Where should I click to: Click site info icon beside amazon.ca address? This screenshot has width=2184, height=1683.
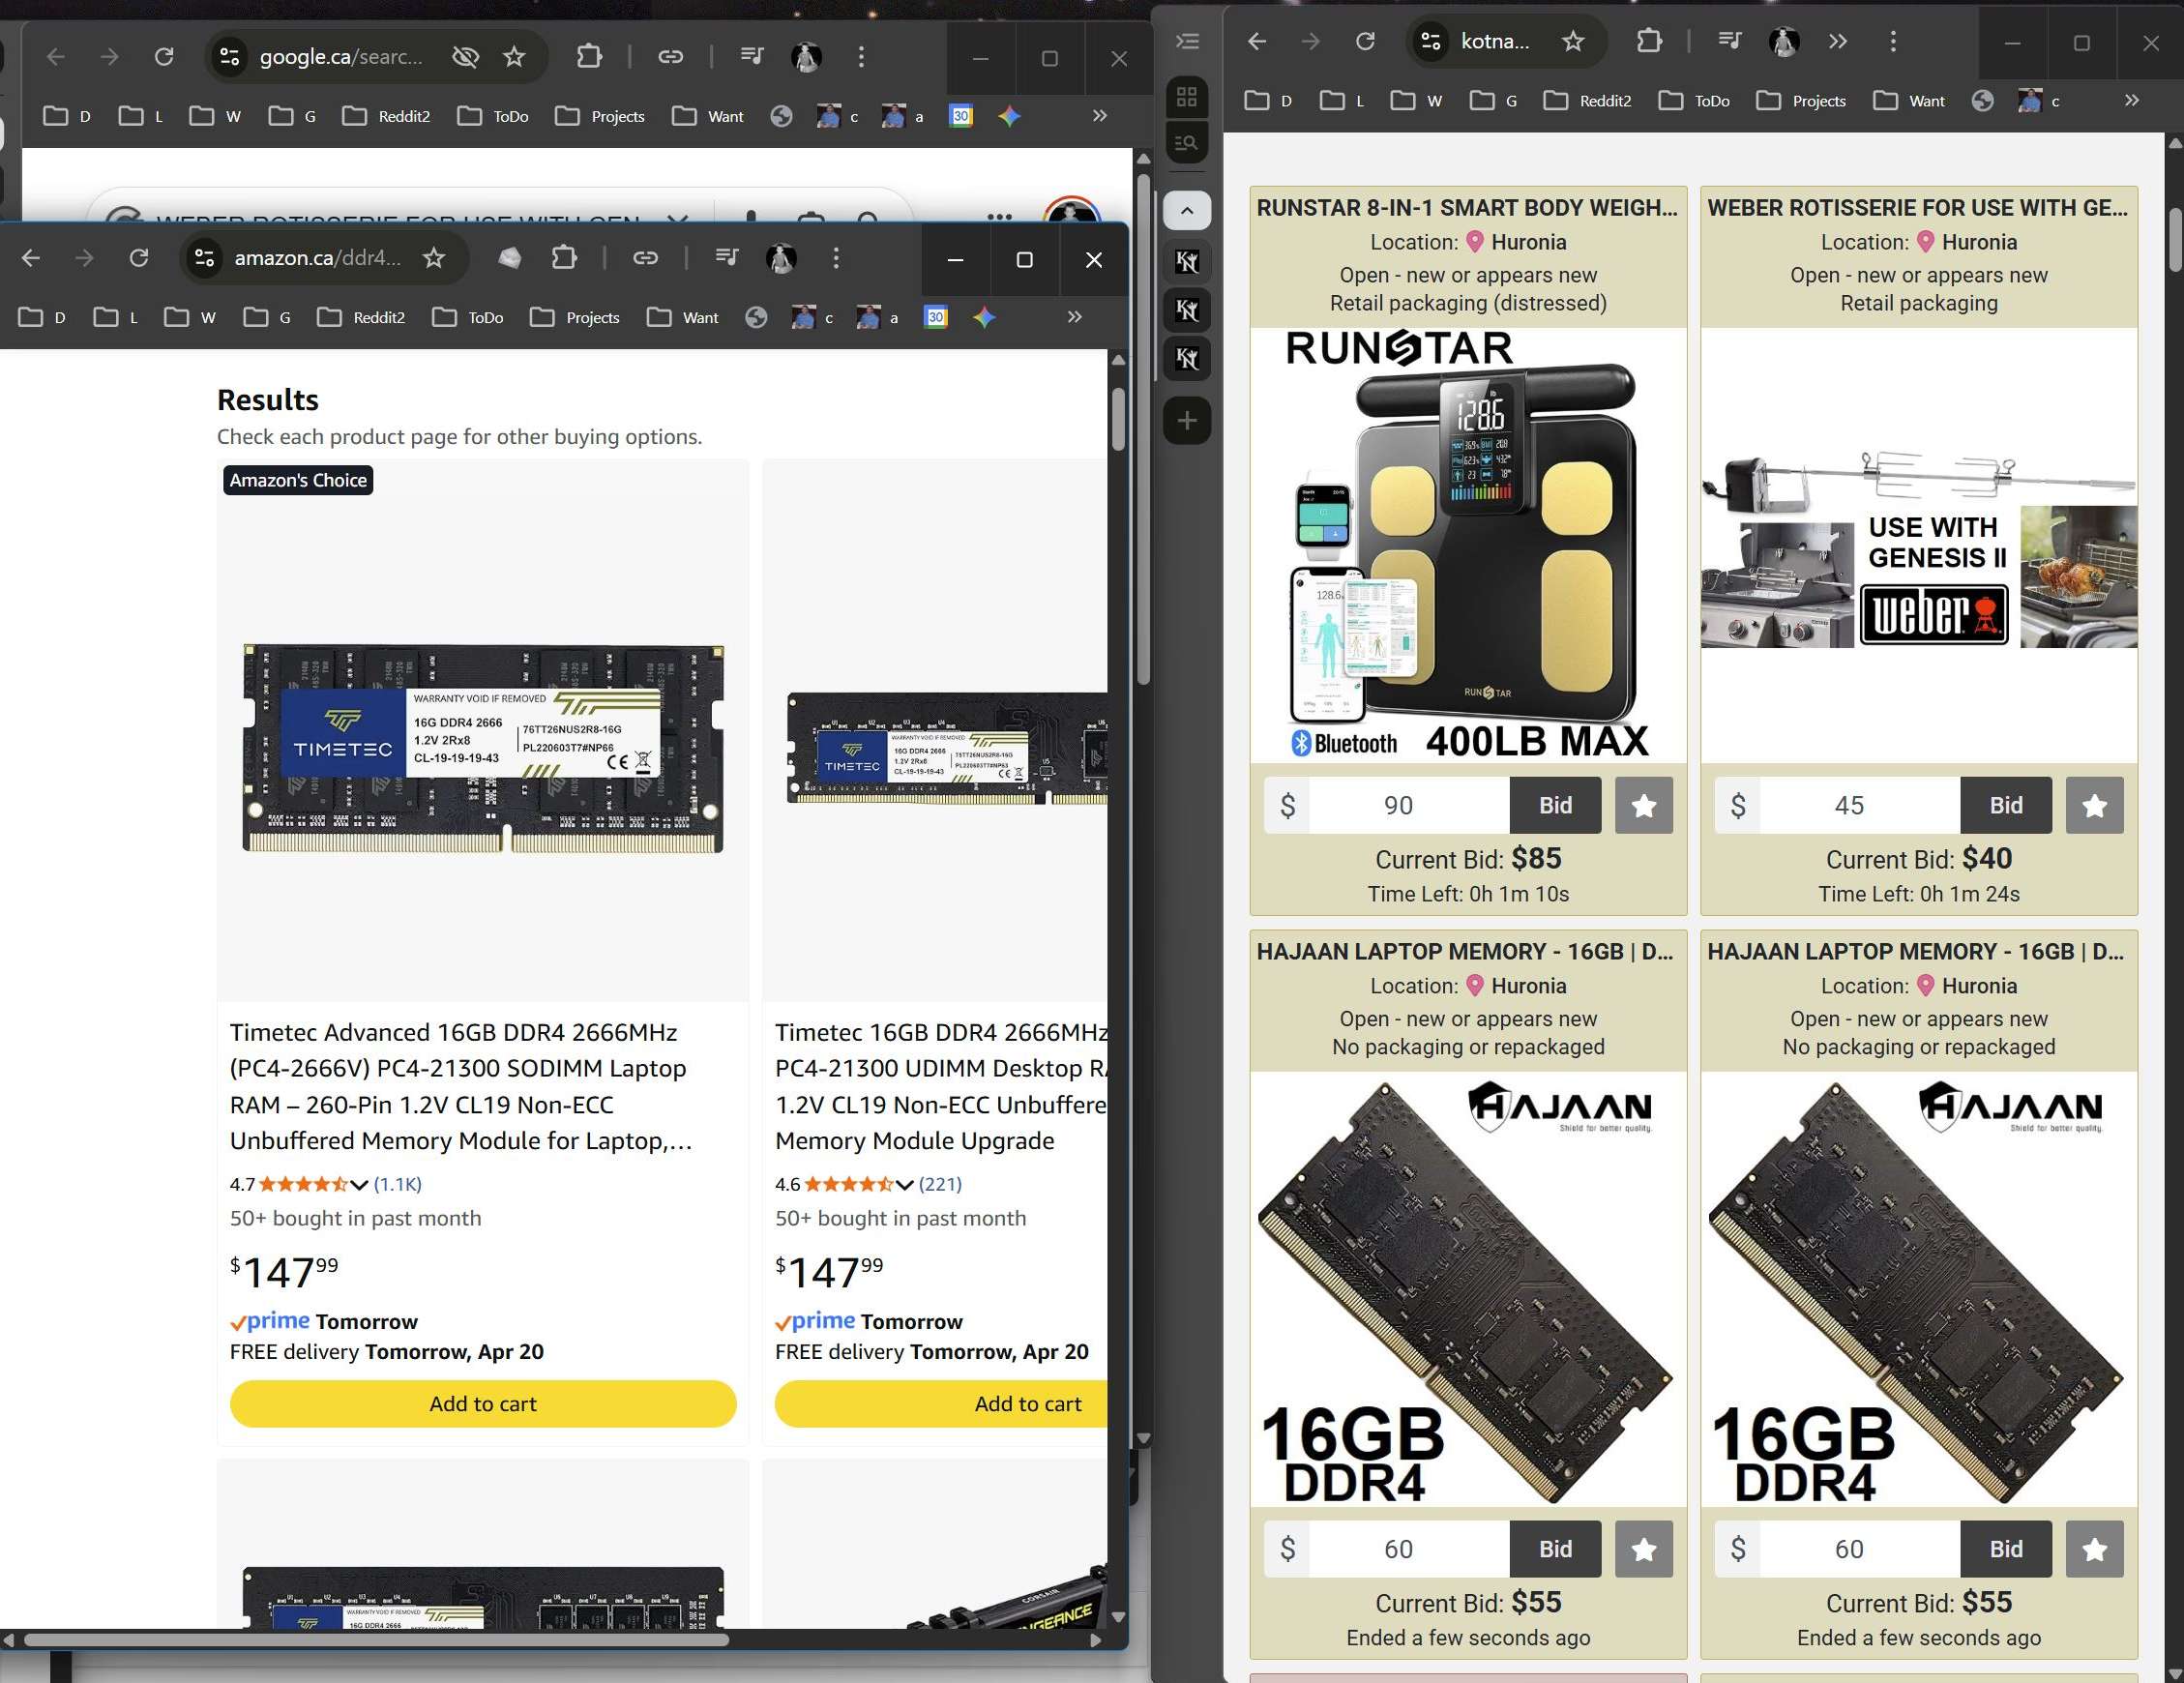205,258
